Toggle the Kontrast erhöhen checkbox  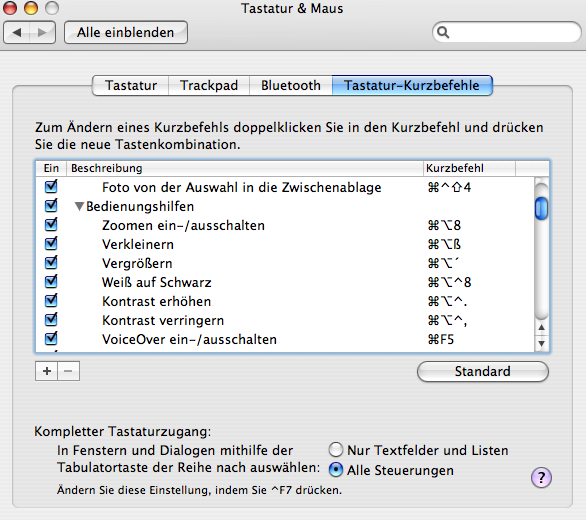51,301
